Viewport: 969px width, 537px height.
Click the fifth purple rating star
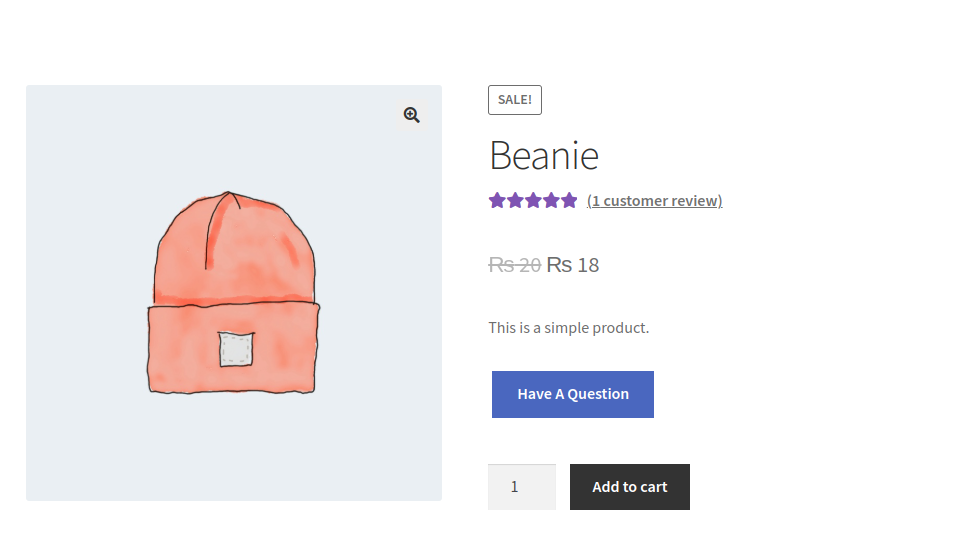569,200
